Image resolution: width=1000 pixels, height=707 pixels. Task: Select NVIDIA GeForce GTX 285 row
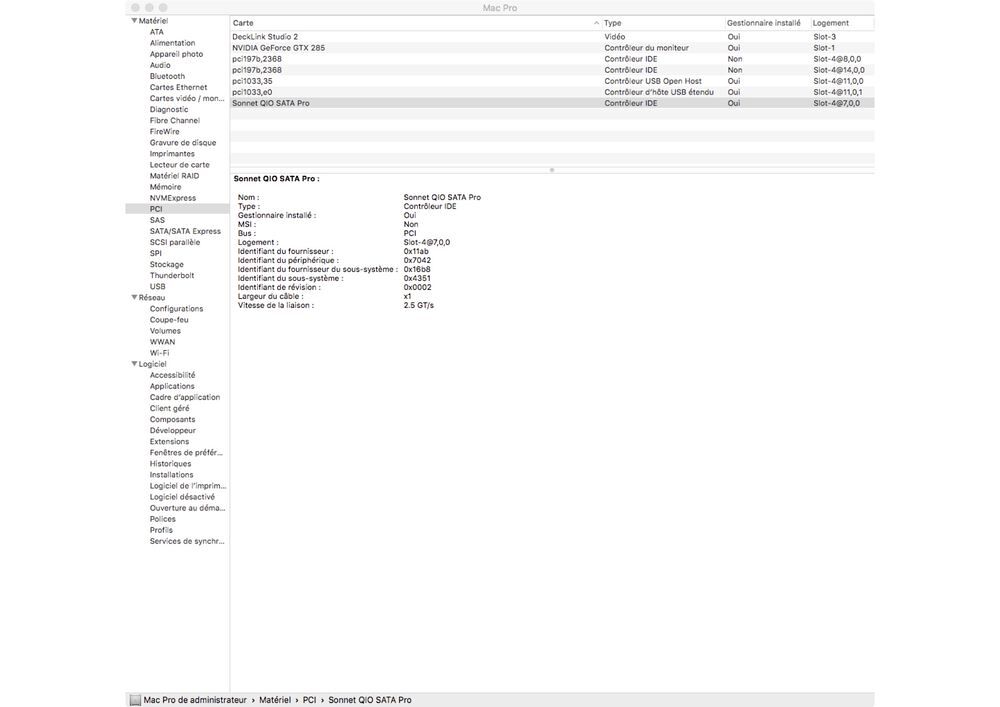click(x=552, y=48)
